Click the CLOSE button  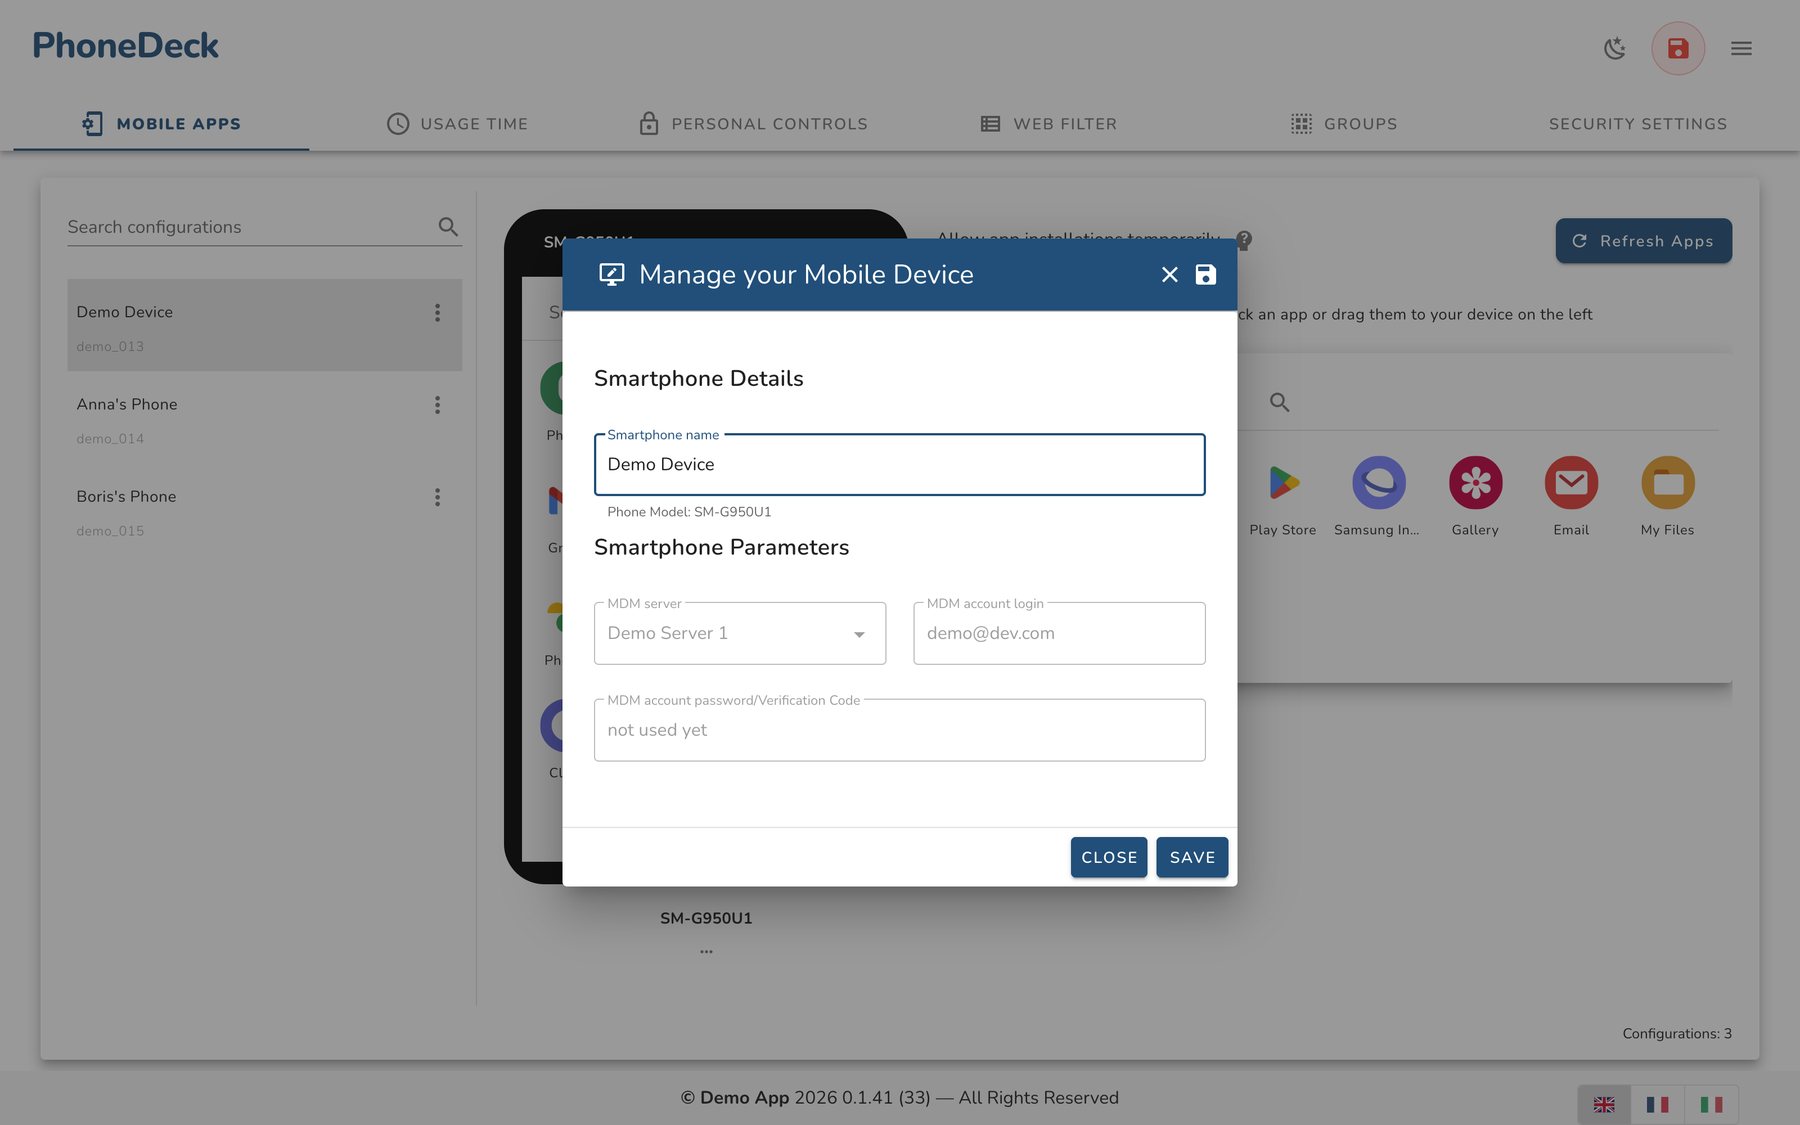point(1109,857)
